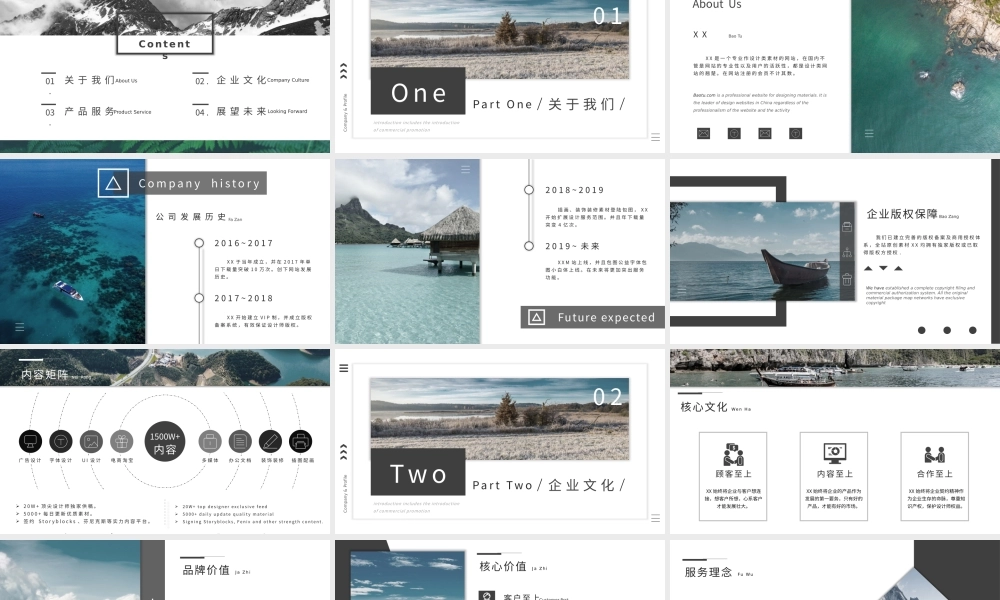
Task: Click hamburger icon on the About Us sea photo
Action: click(869, 133)
